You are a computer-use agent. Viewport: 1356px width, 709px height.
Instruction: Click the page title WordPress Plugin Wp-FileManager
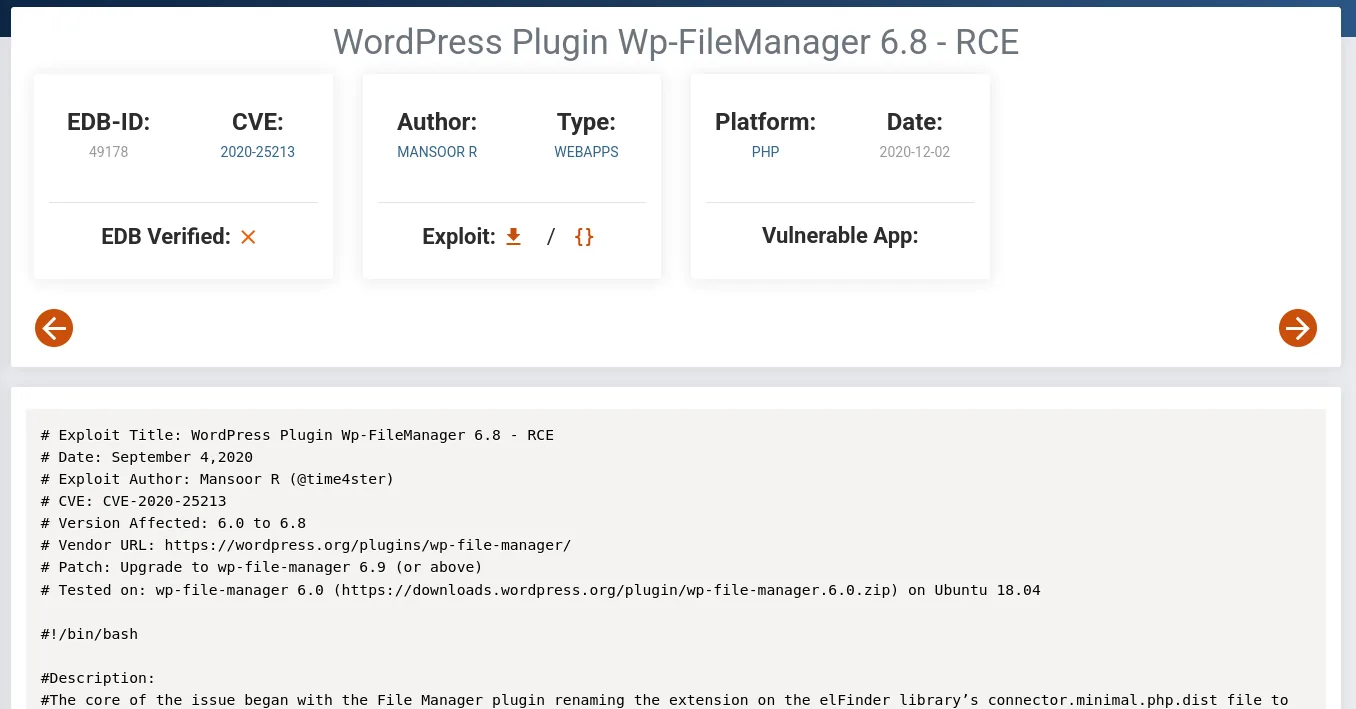coord(676,42)
